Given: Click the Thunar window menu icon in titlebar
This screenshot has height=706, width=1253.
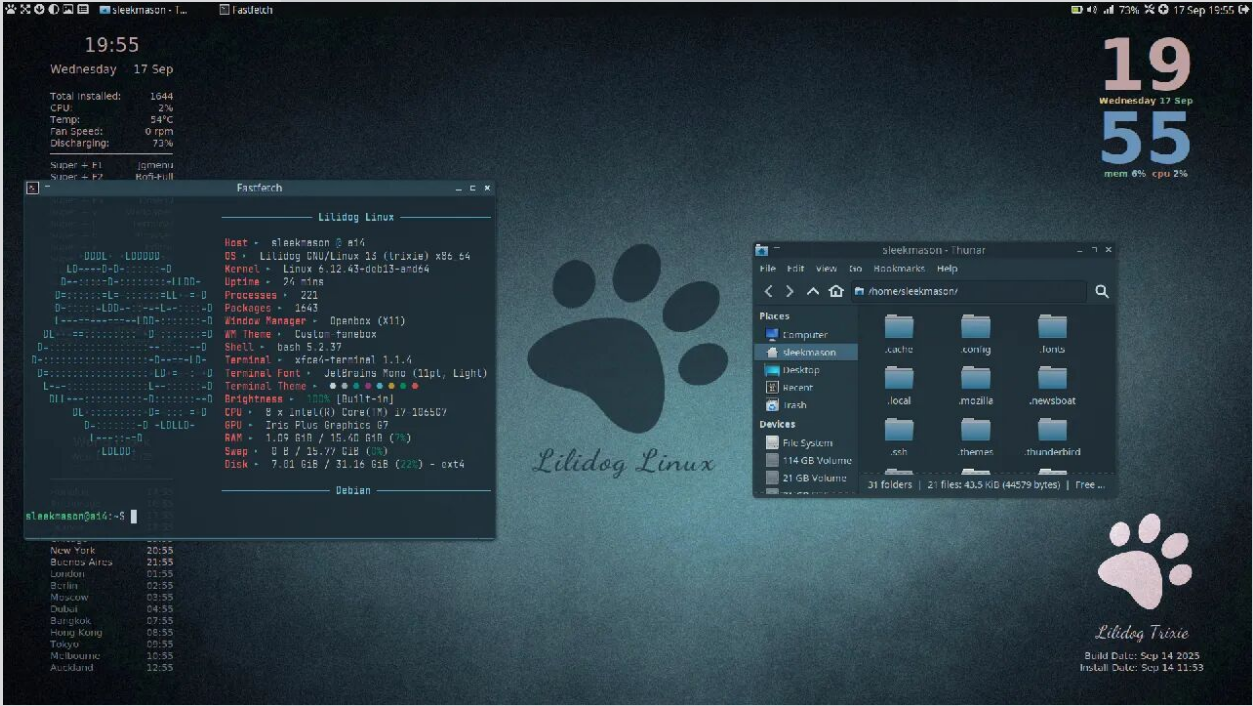Looking at the screenshot, I should pyautogui.click(x=762, y=250).
